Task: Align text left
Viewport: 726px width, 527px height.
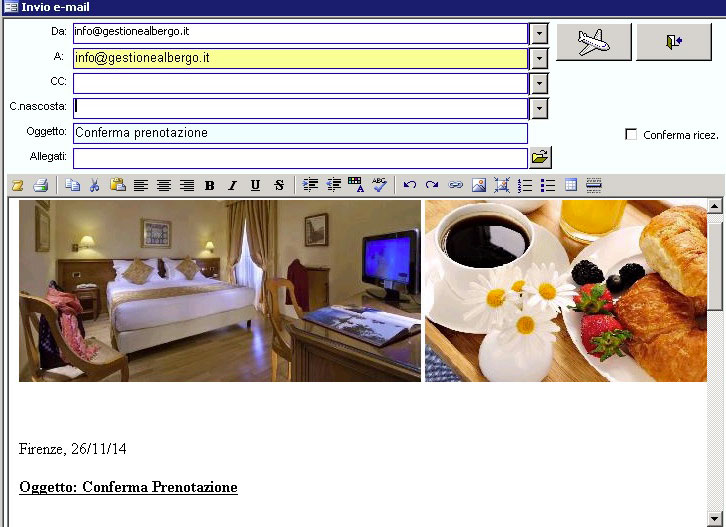Action: click(x=141, y=185)
